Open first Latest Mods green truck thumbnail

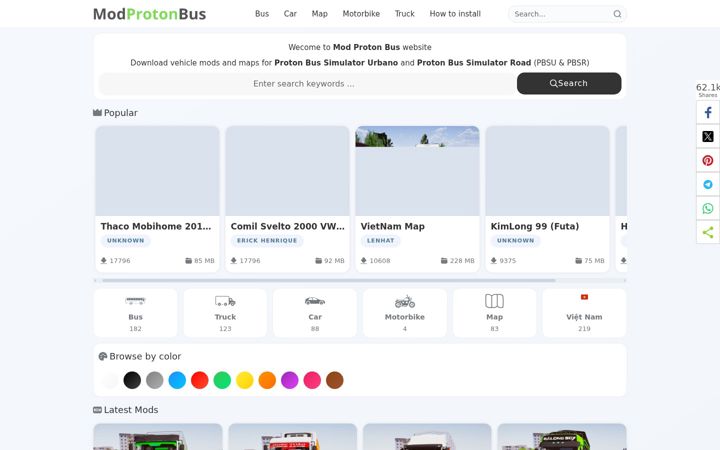click(x=158, y=437)
